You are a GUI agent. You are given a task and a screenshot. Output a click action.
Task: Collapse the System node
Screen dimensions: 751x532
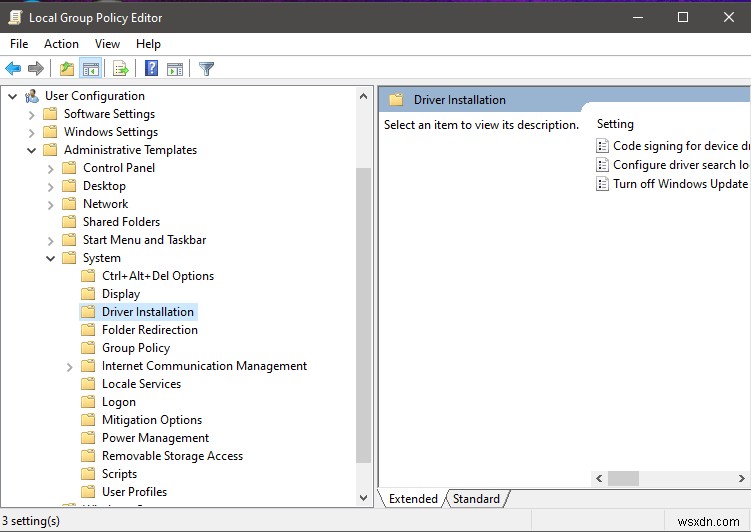[50, 259]
